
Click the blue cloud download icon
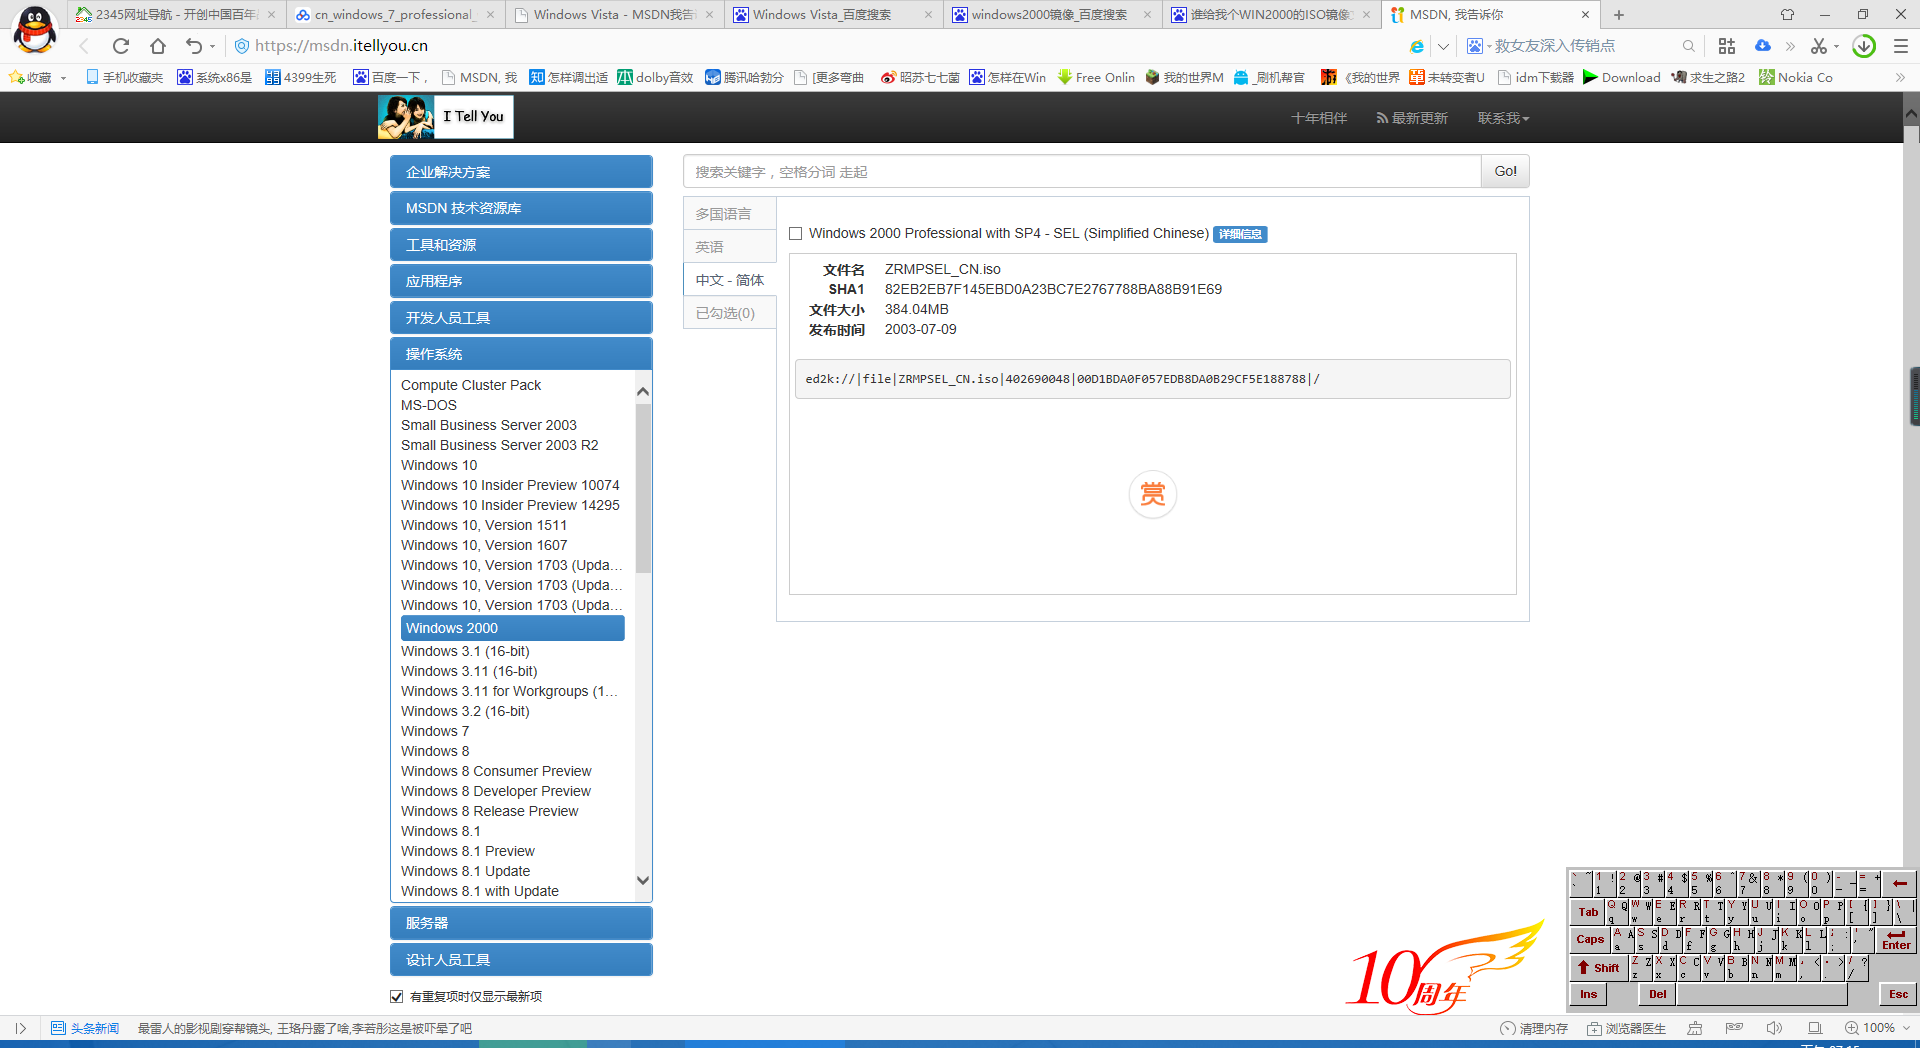(1762, 46)
